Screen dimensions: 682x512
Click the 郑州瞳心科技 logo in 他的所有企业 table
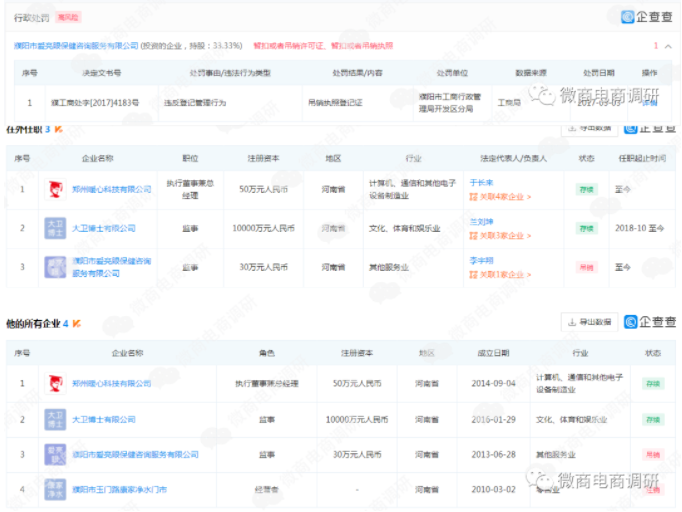[56, 383]
